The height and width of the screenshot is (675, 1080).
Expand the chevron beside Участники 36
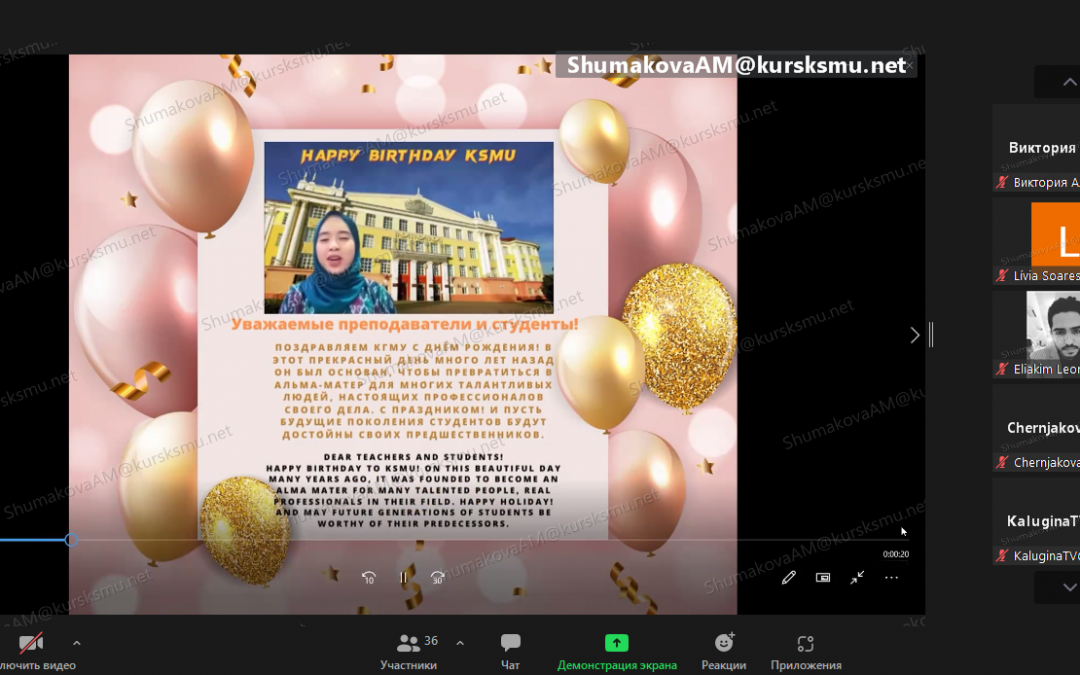point(459,644)
